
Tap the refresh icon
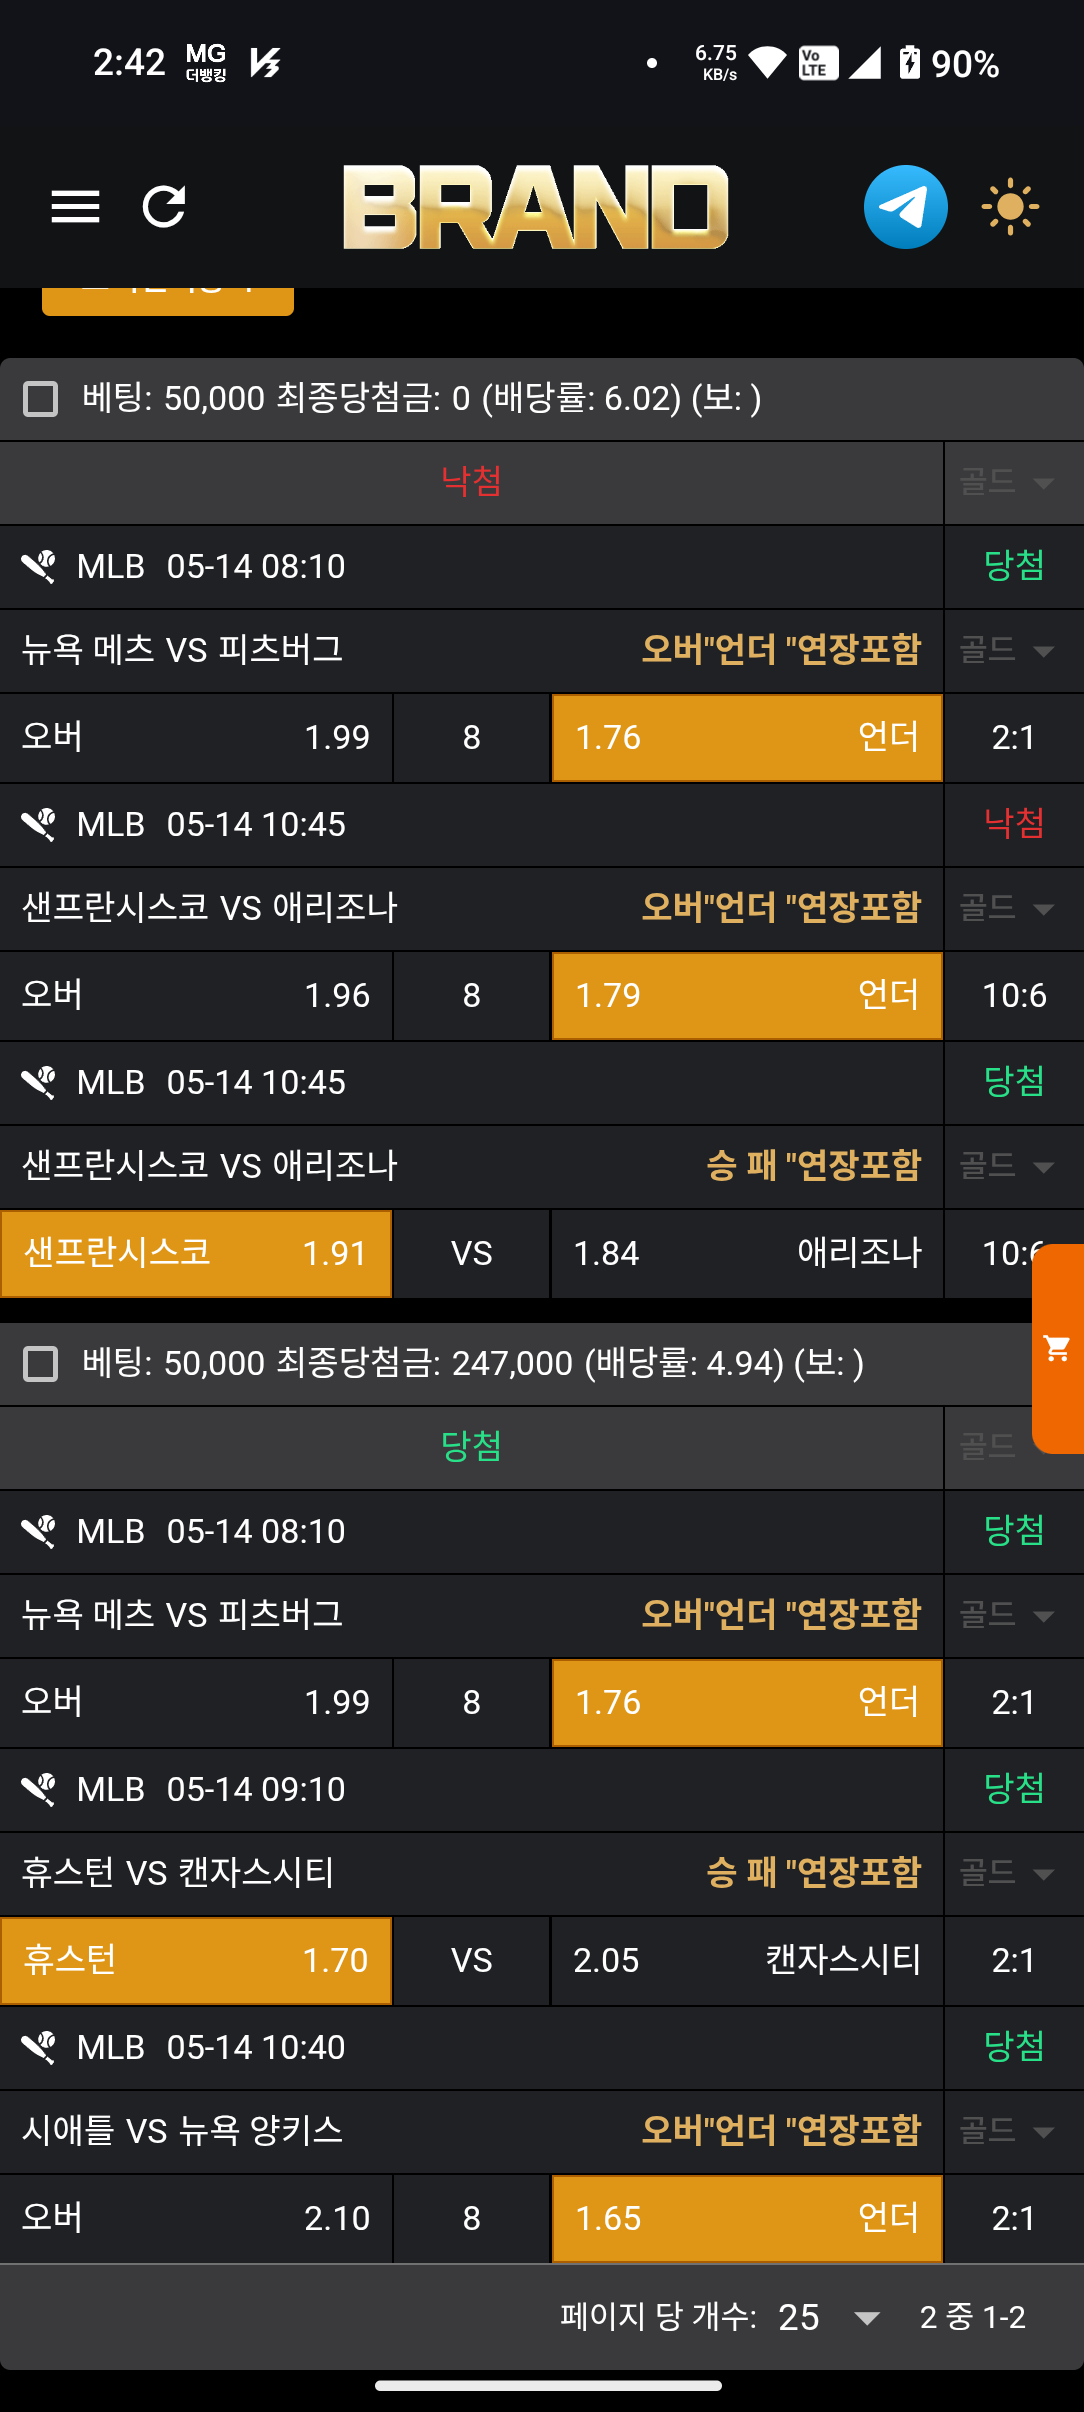[x=164, y=207]
